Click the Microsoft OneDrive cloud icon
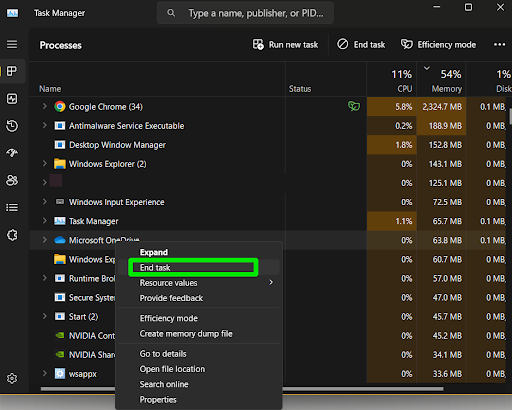The height and width of the screenshot is (410, 512). click(60, 240)
